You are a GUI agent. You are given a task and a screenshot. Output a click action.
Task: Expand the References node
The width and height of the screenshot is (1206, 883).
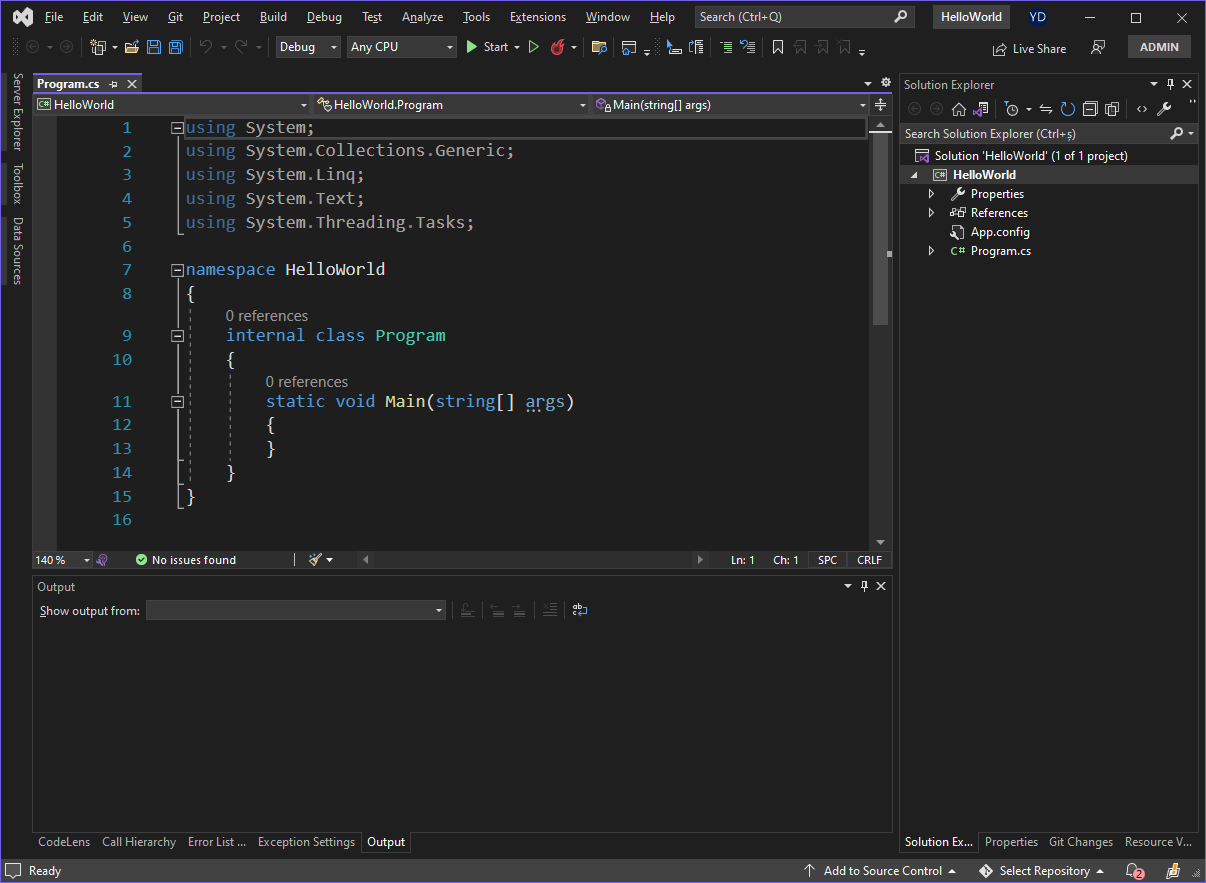point(931,213)
